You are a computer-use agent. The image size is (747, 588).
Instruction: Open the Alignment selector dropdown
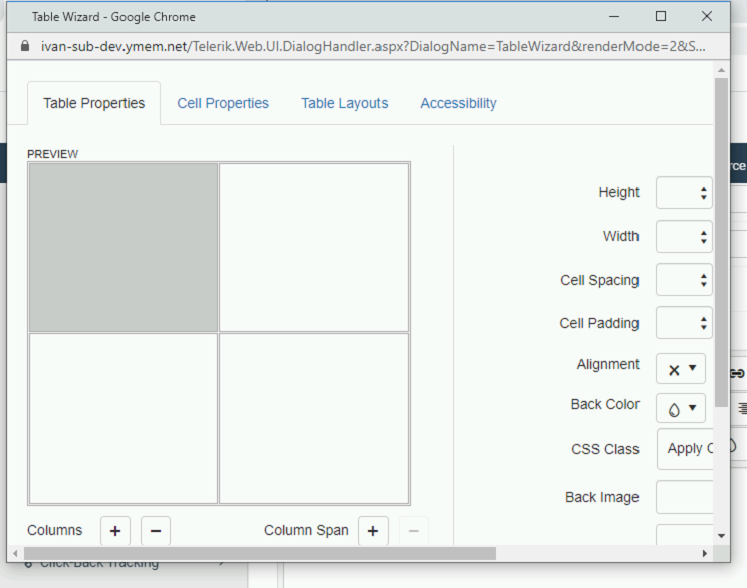click(x=681, y=369)
